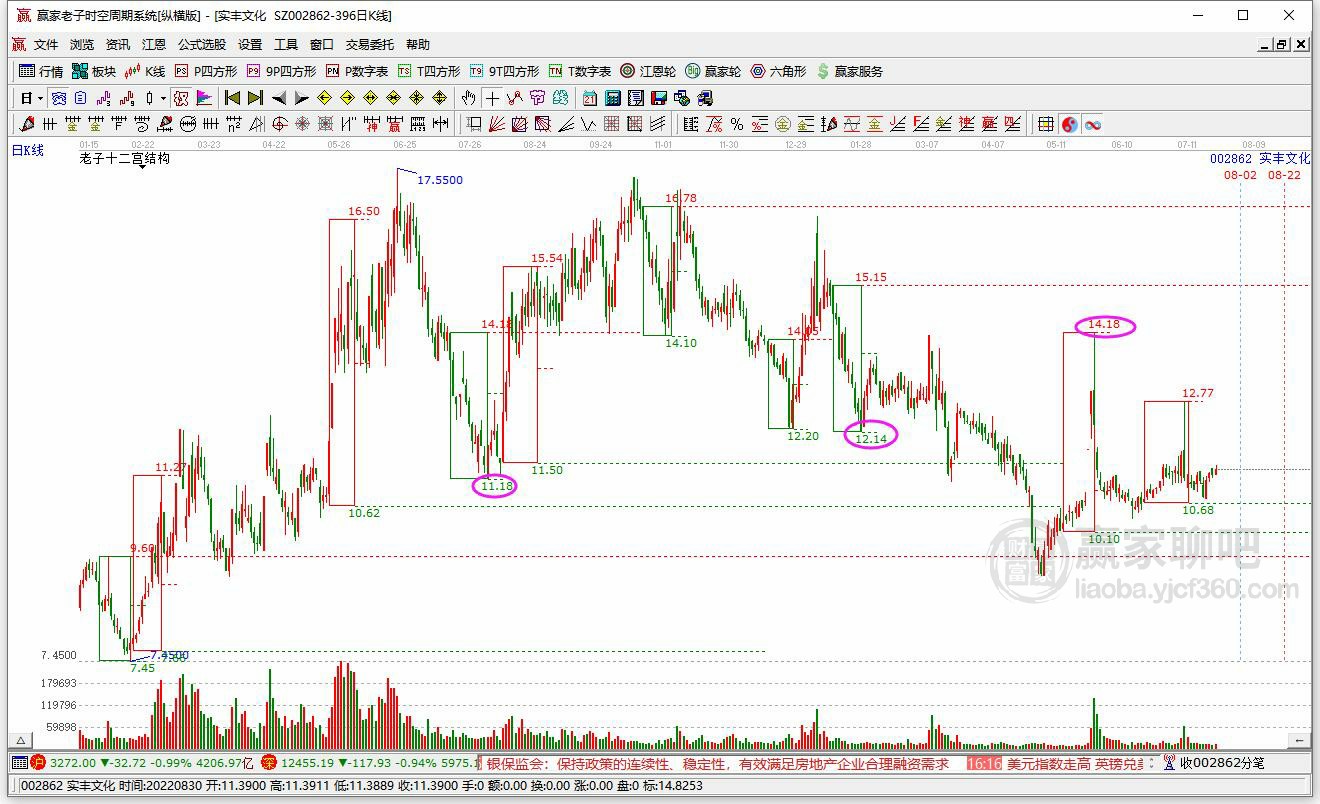The height and width of the screenshot is (804, 1320).
Task: Step chart backward with the gray left arrow
Action: point(278,98)
